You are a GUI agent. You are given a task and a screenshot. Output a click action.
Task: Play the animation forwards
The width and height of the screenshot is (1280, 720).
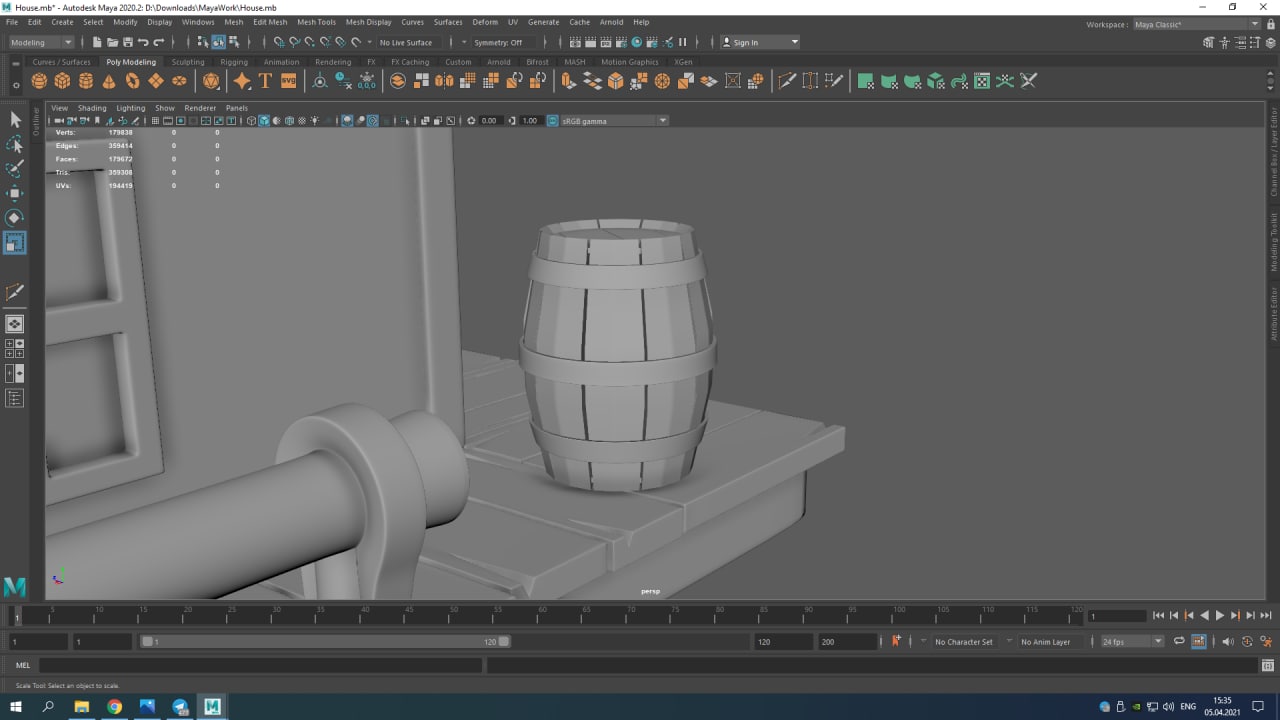coord(1219,616)
